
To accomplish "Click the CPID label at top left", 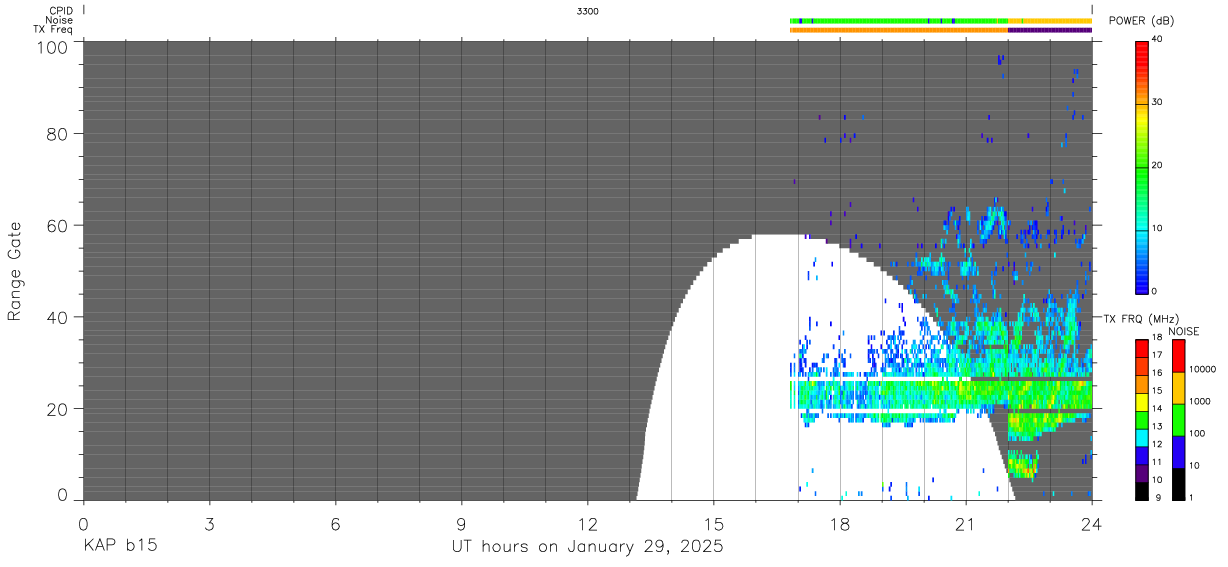I will [60, 10].
